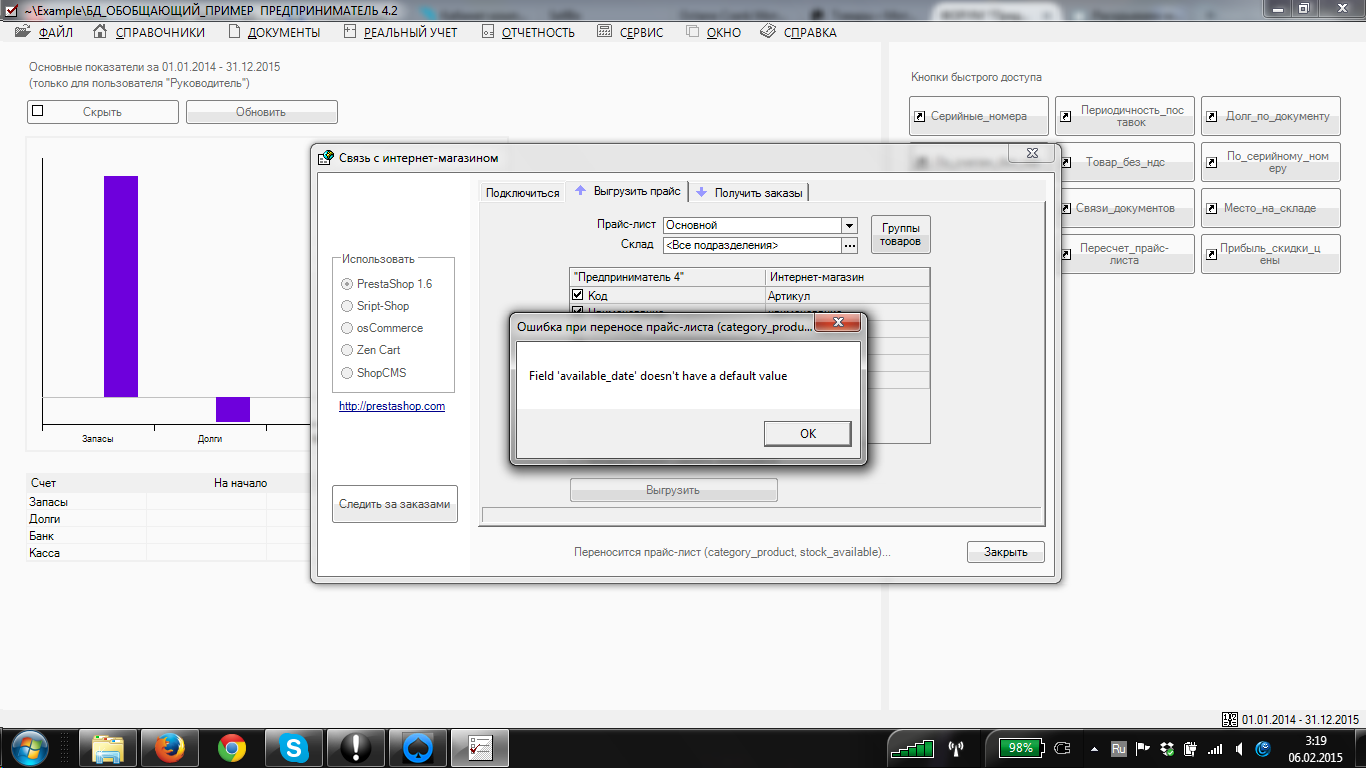Click the Dropbox tray icon

1166,748
